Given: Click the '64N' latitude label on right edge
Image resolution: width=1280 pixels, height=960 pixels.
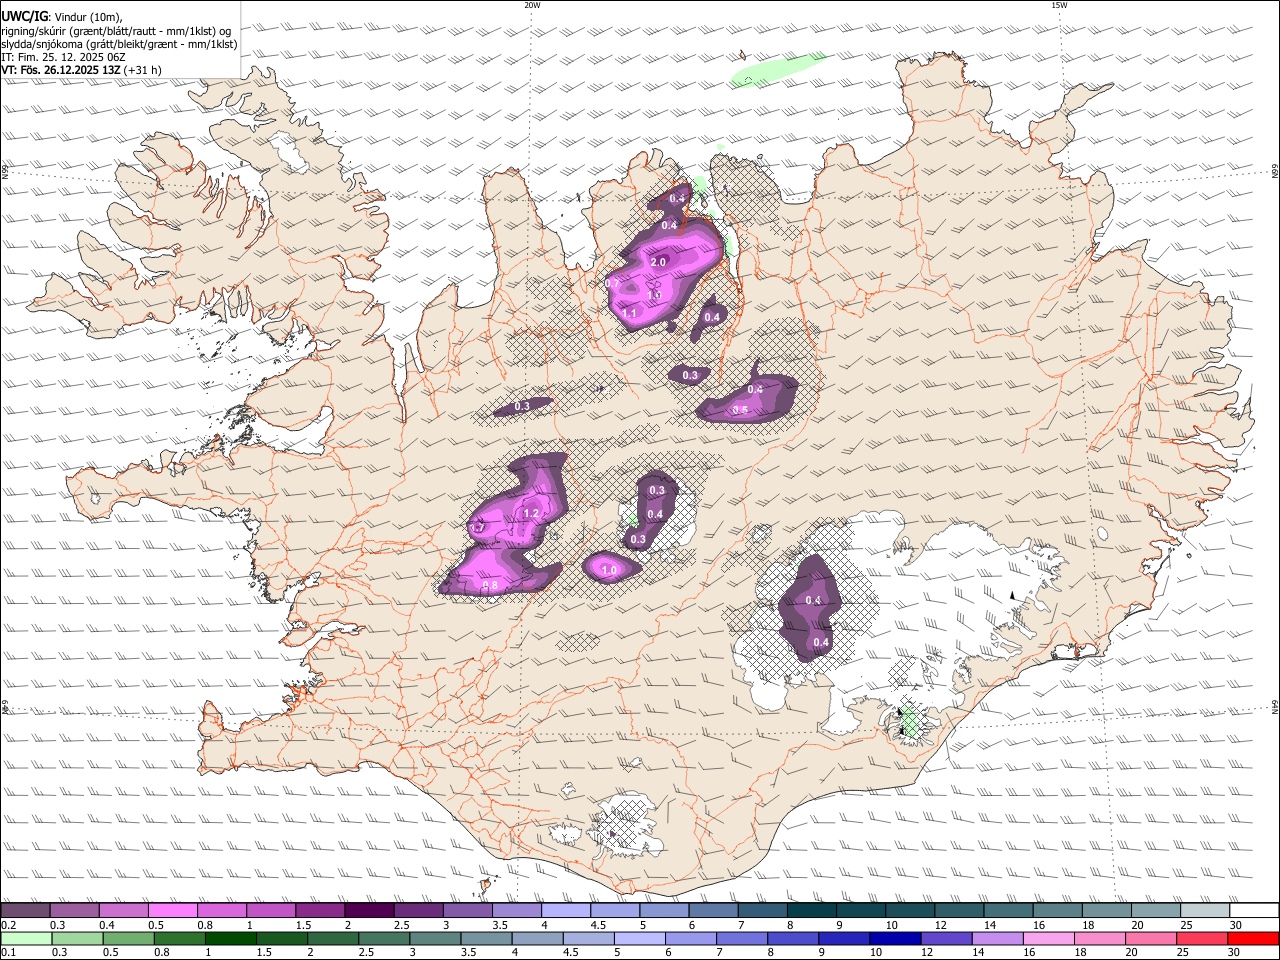Looking at the screenshot, I should [1275, 707].
